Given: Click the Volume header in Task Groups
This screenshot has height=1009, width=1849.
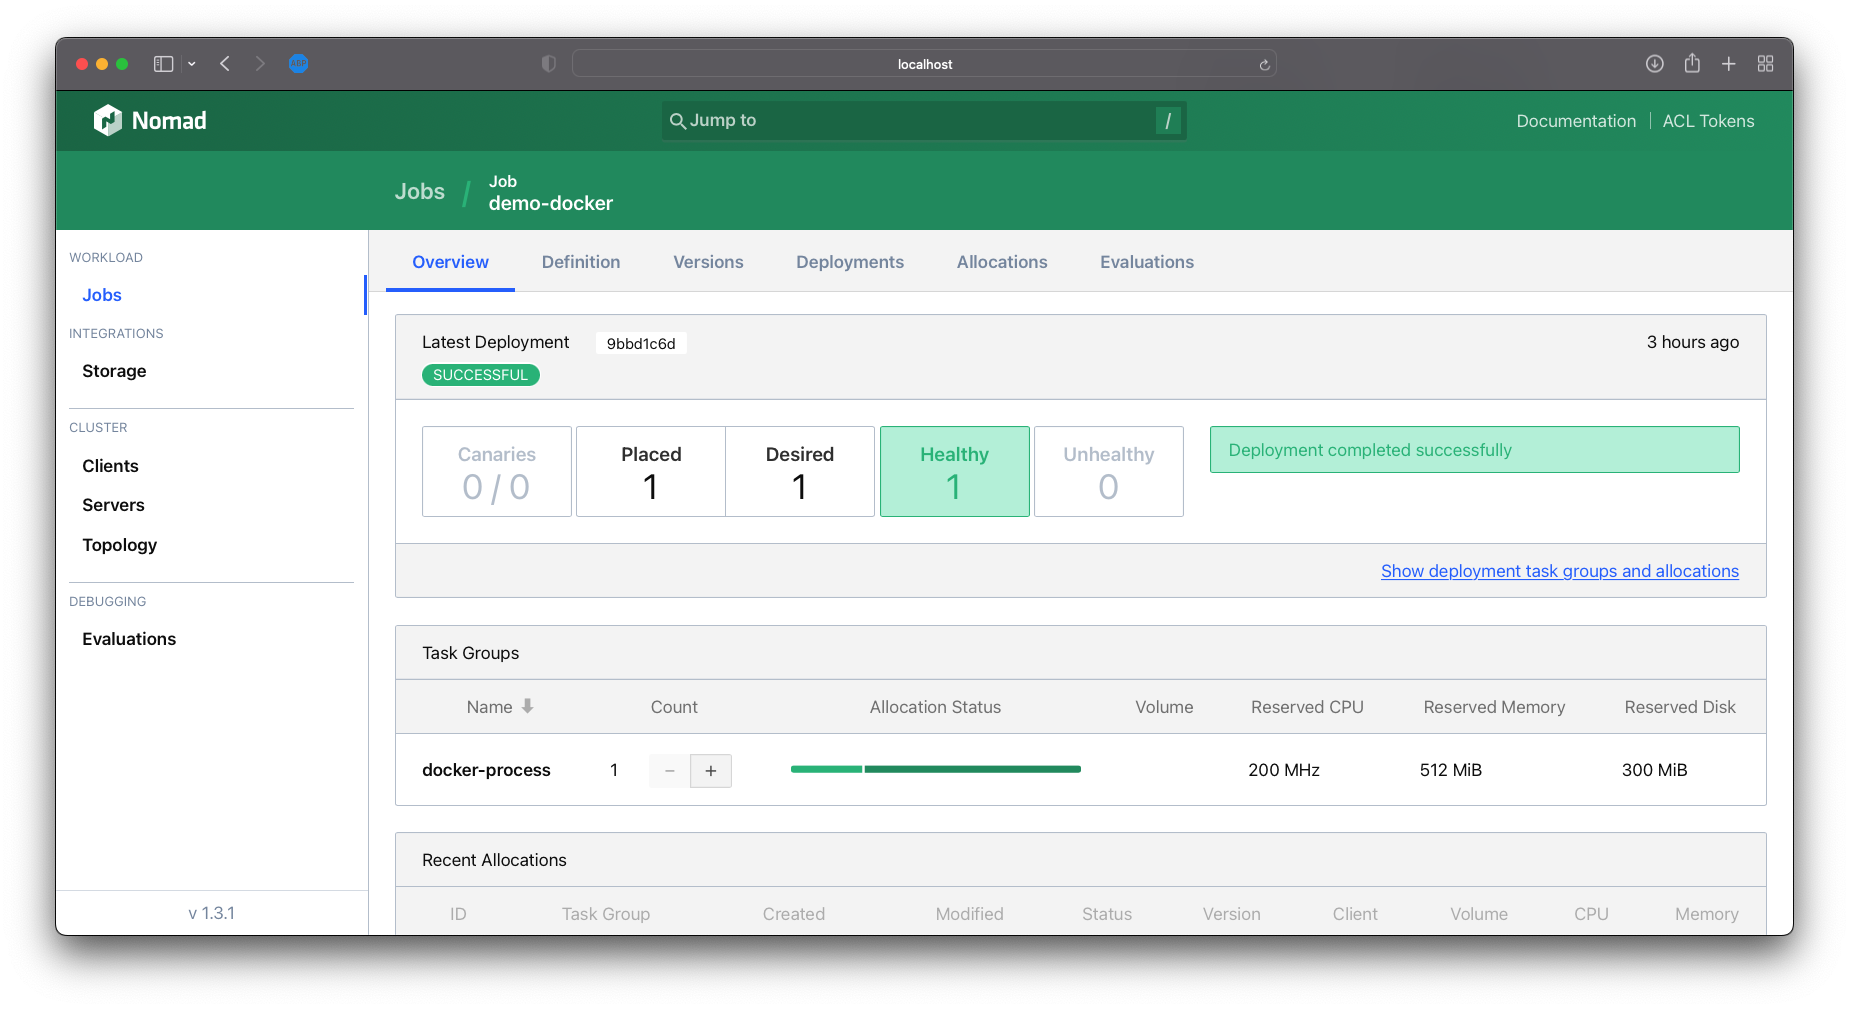Looking at the screenshot, I should [1164, 707].
